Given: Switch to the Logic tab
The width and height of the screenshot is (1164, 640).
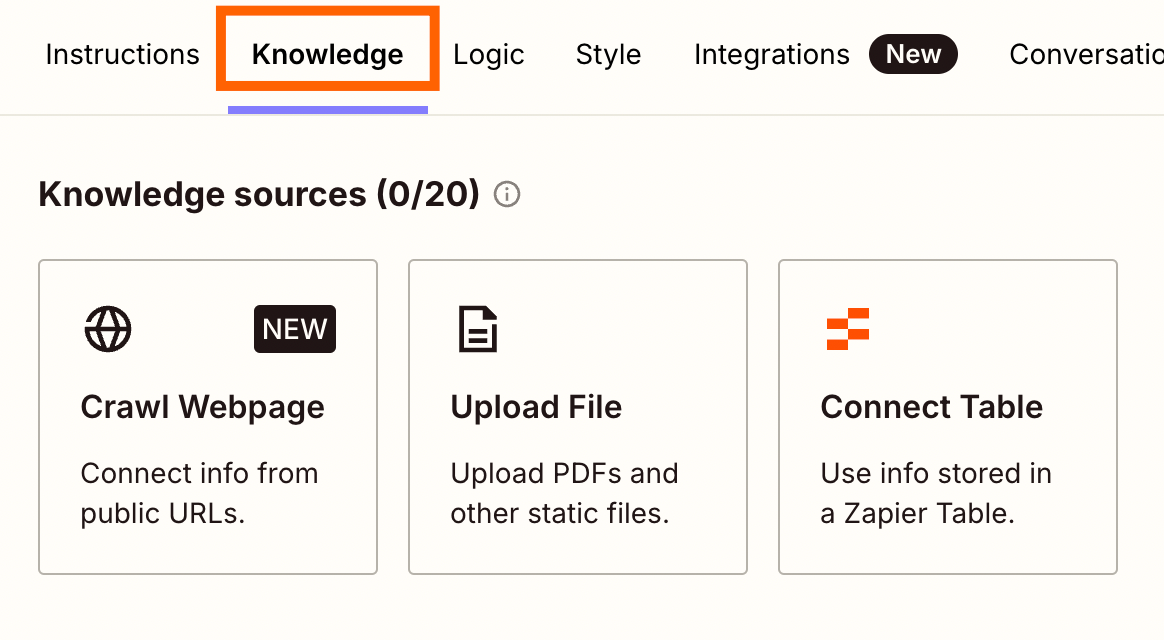Looking at the screenshot, I should pos(488,54).
